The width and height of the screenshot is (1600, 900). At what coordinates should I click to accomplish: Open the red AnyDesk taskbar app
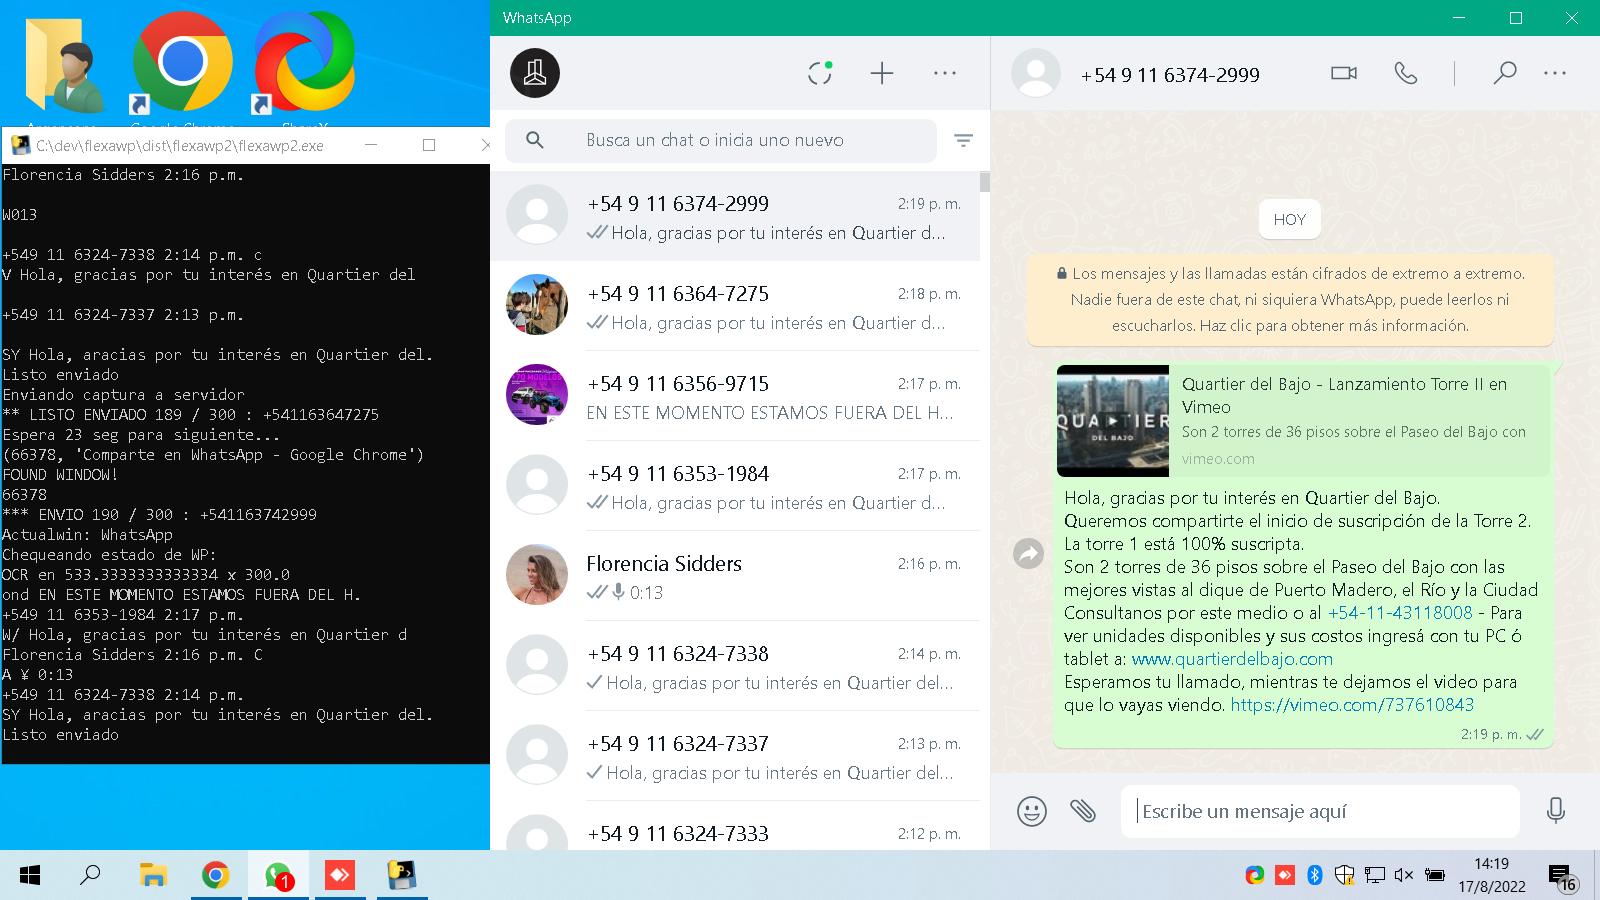(x=340, y=876)
